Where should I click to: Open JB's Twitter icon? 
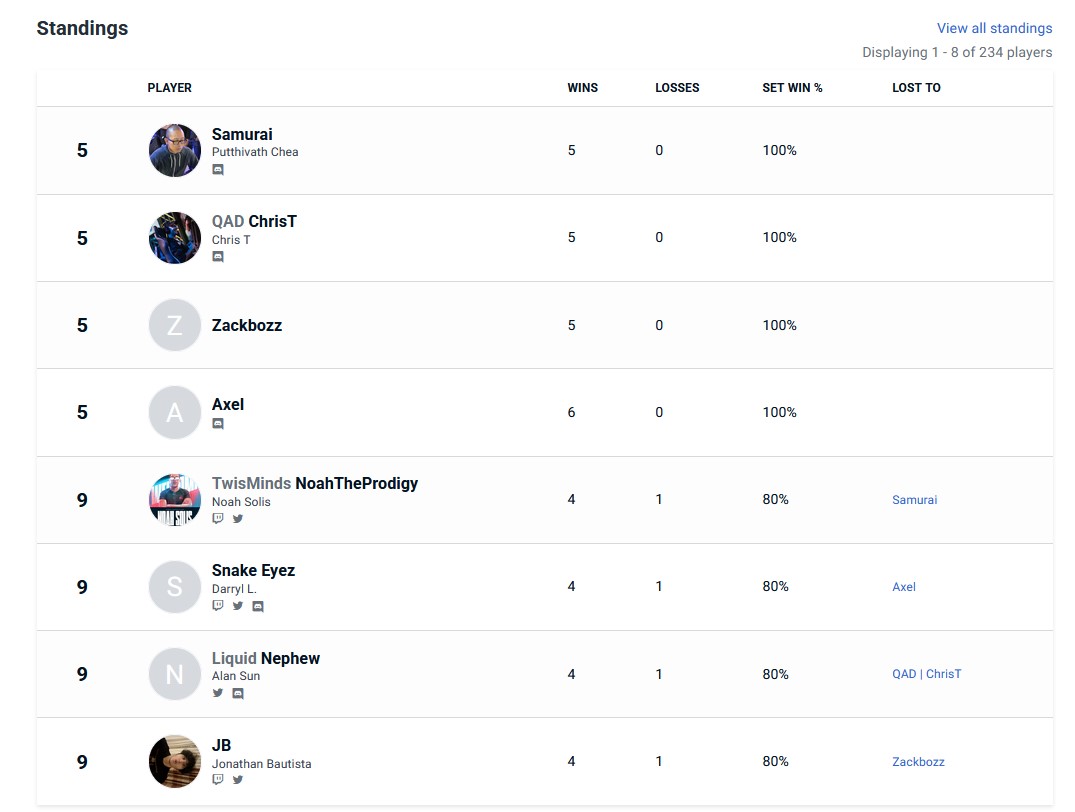238,780
